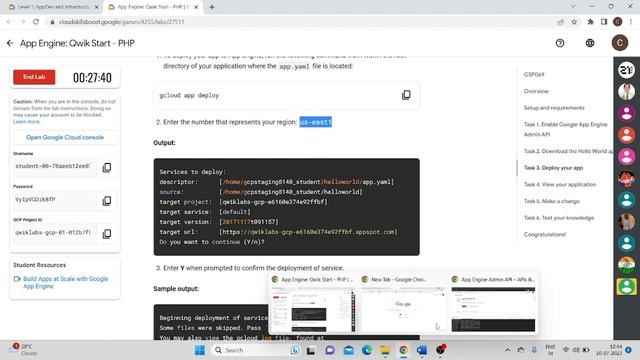
Task: Open network and volume quick settings
Action: pos(576,350)
